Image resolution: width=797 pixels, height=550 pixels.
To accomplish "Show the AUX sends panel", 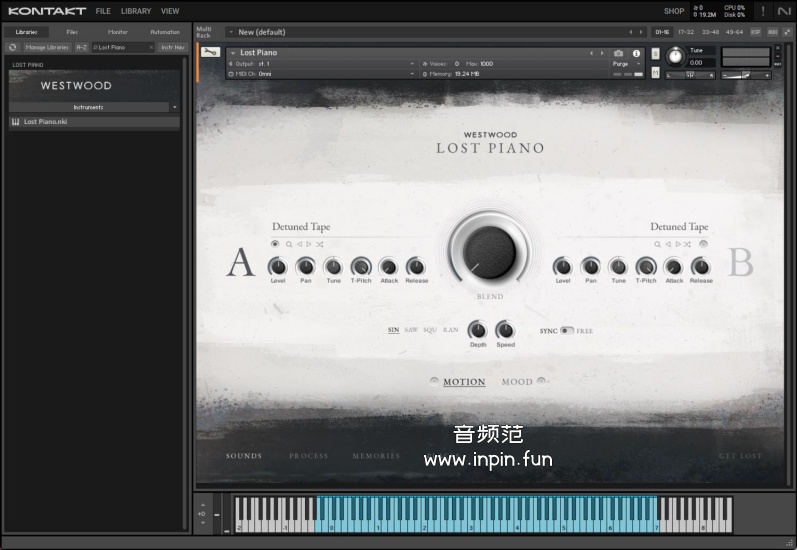I will point(773,32).
